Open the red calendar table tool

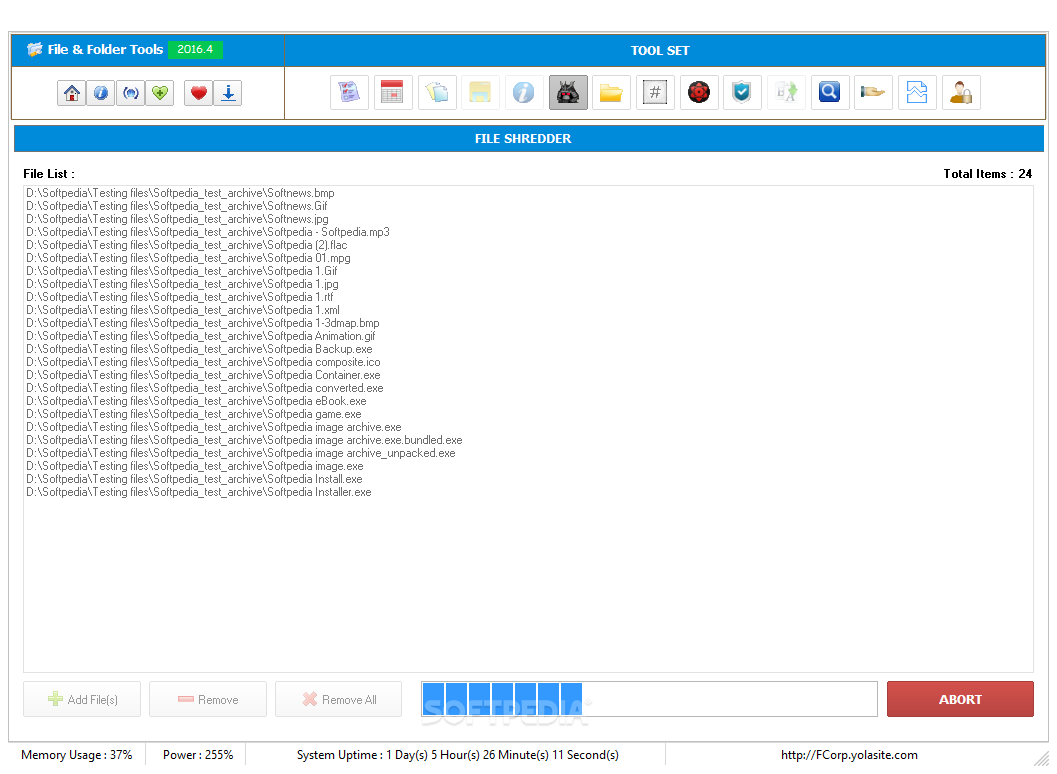(x=393, y=92)
